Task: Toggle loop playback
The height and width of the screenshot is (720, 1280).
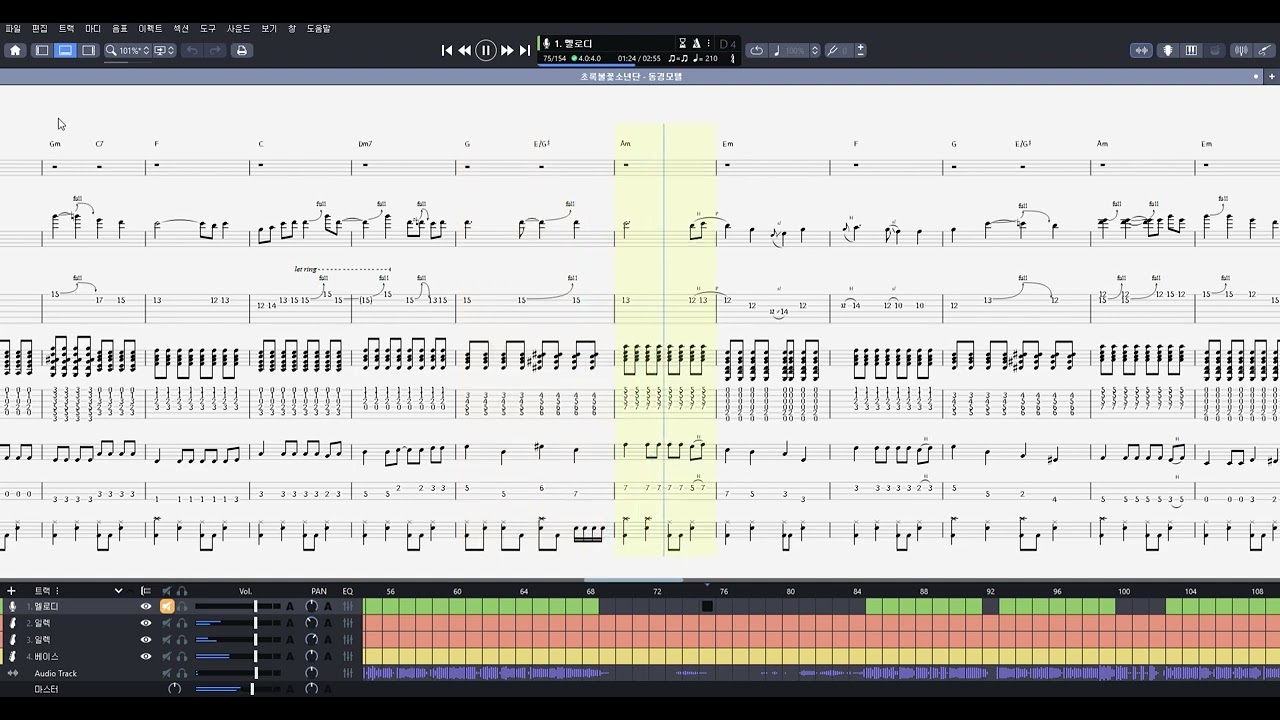Action: tap(757, 50)
